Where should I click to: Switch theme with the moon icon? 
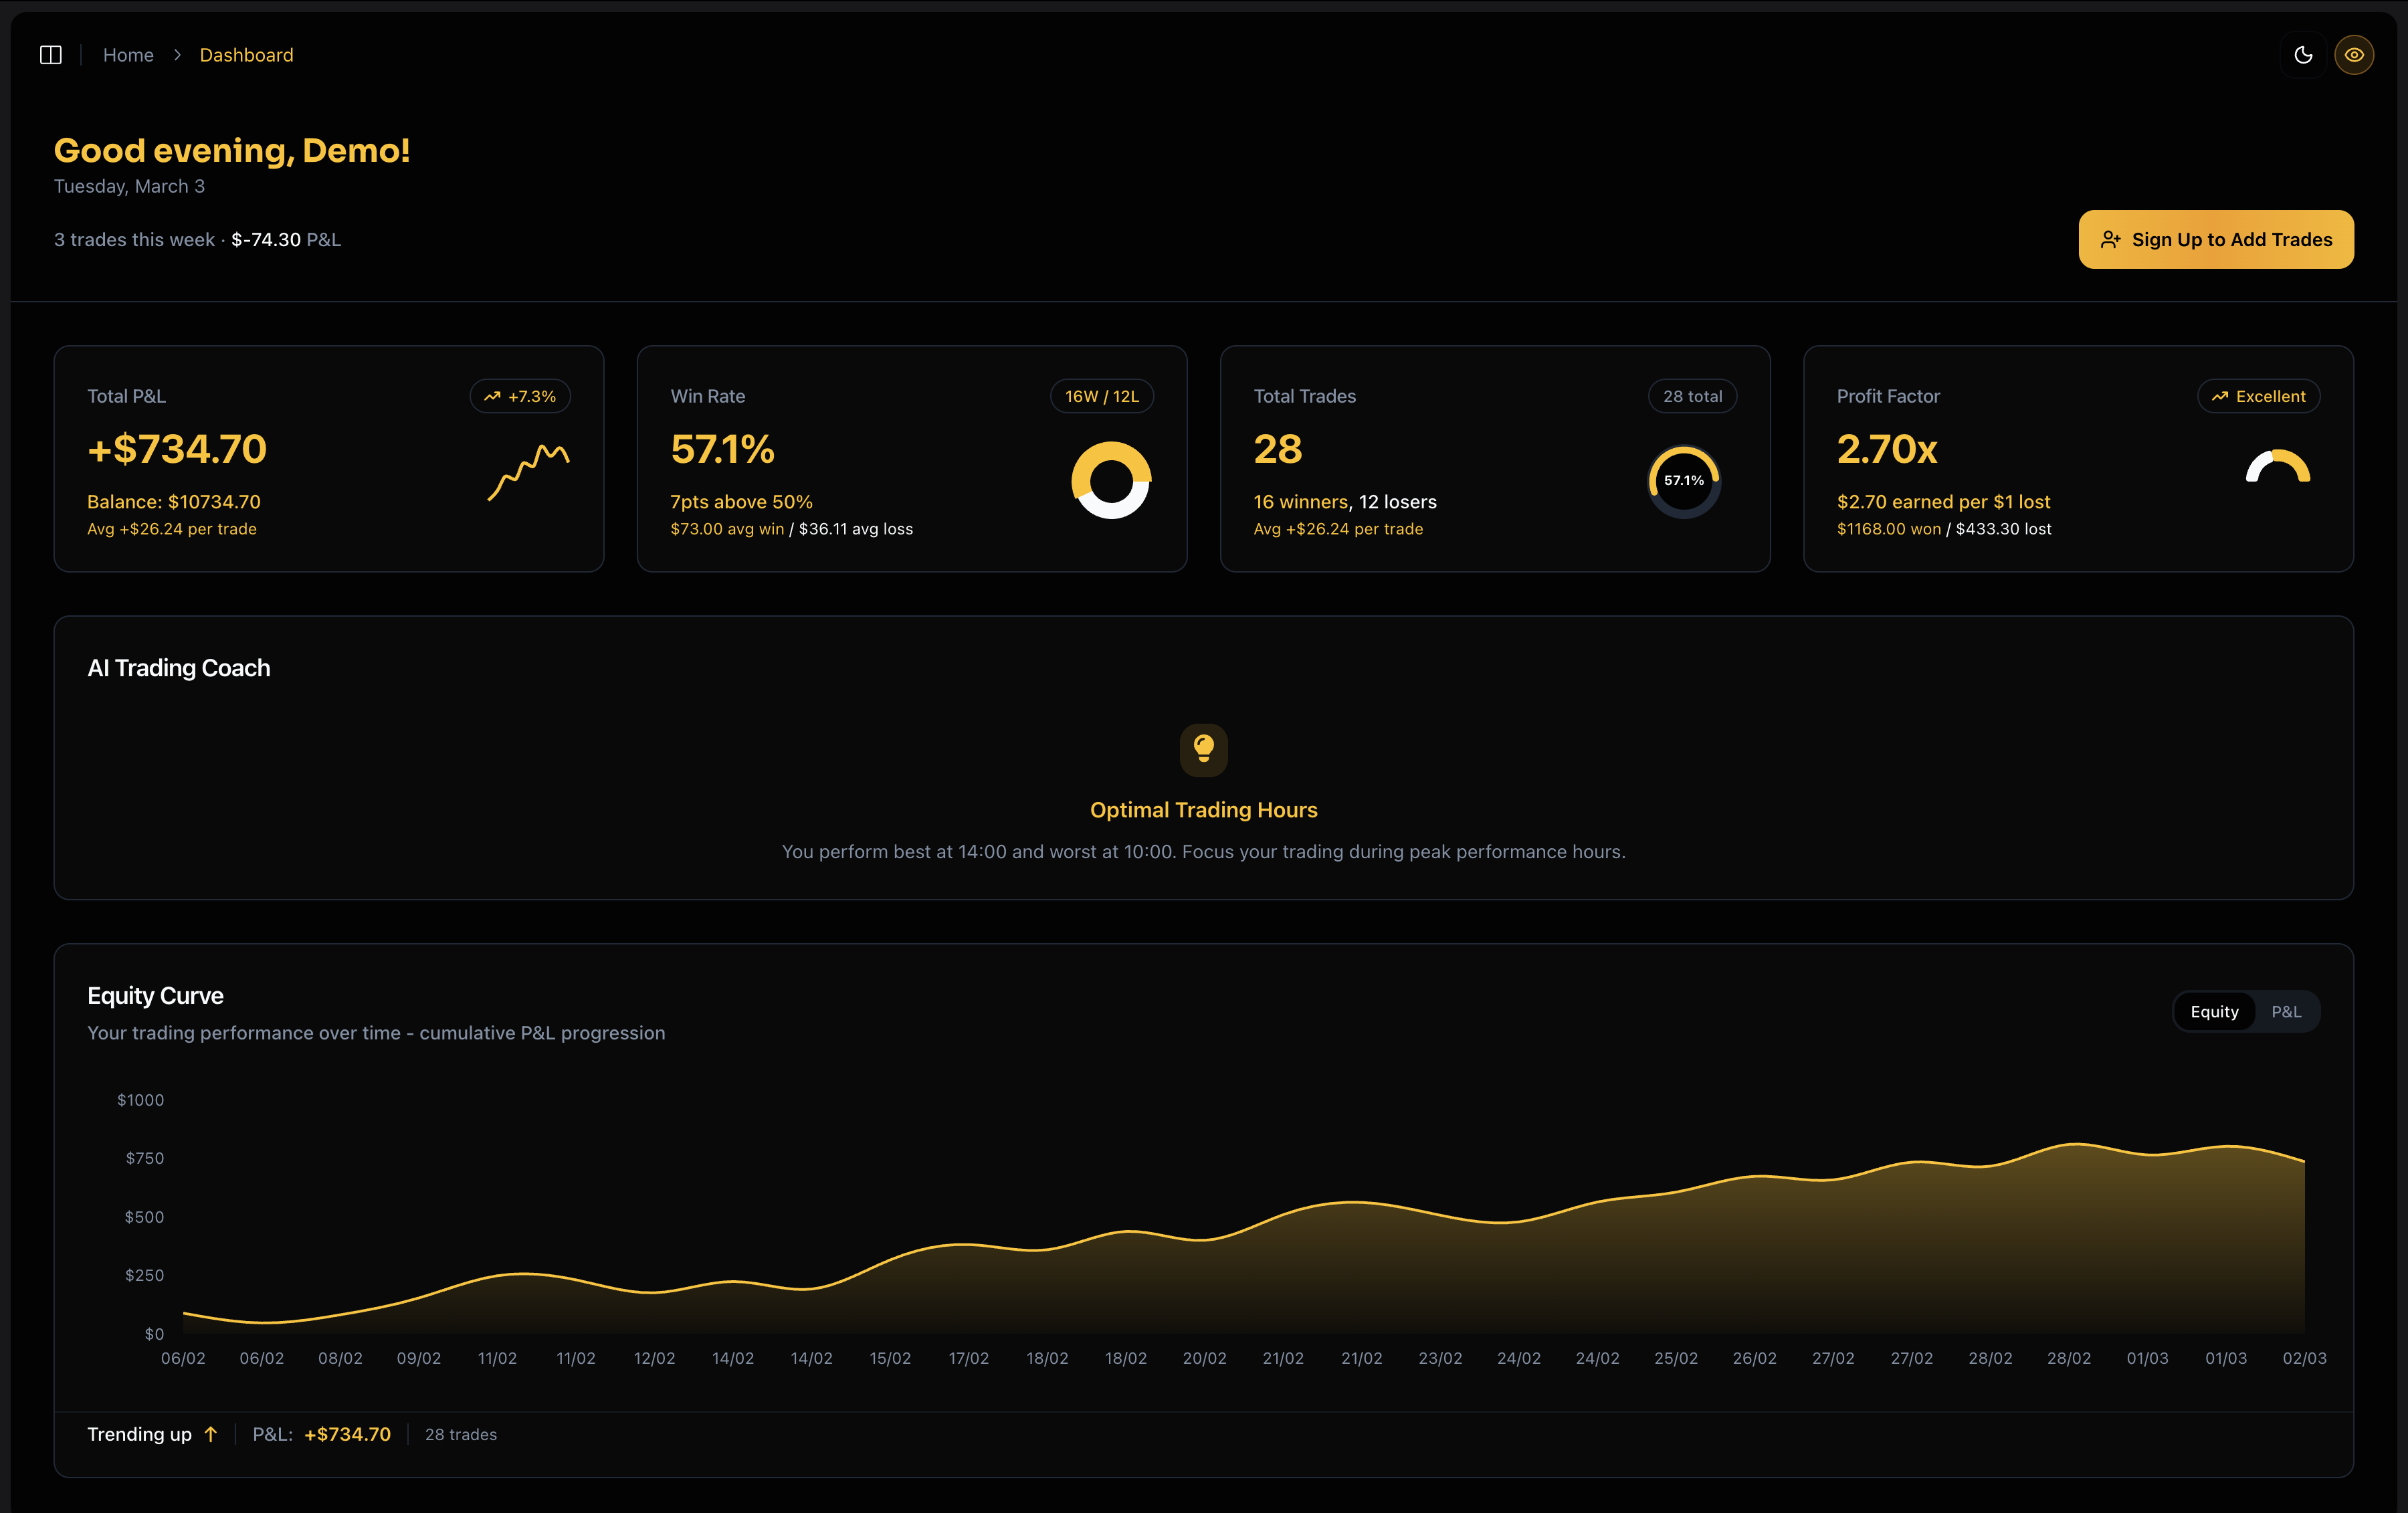[x=2303, y=55]
